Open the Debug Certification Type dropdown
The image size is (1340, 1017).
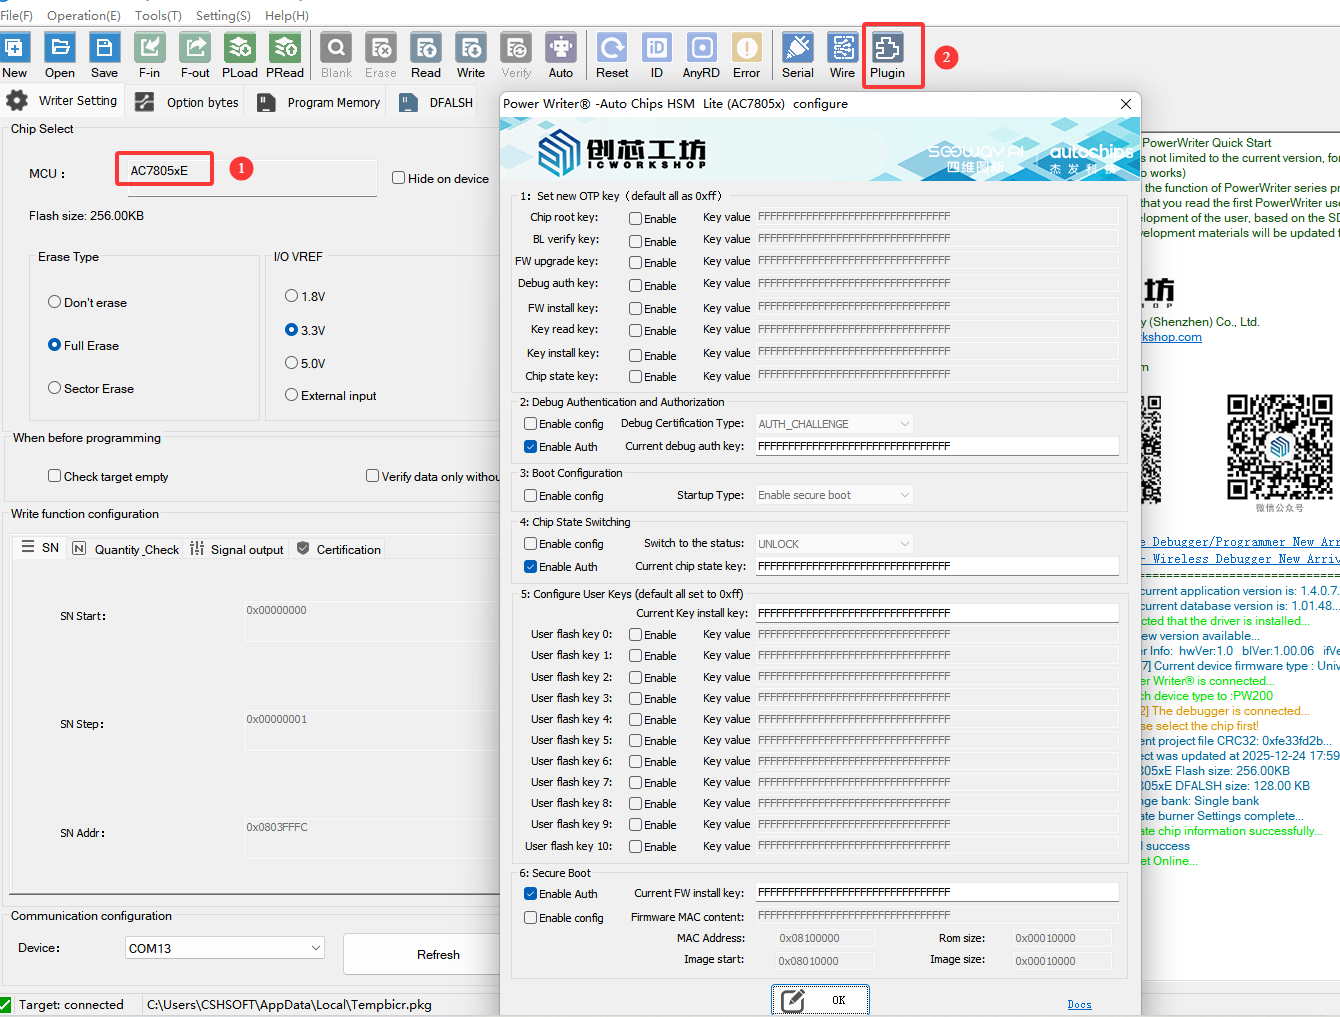point(833,424)
